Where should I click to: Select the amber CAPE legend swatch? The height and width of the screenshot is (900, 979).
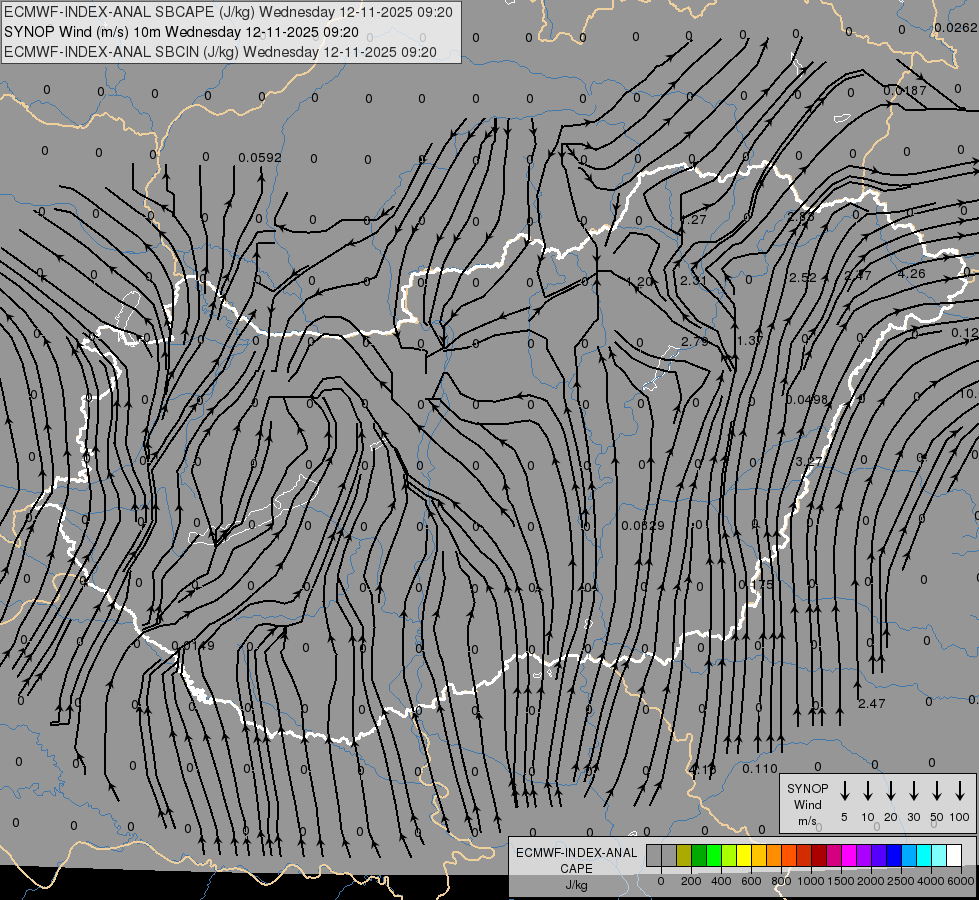pos(759,855)
